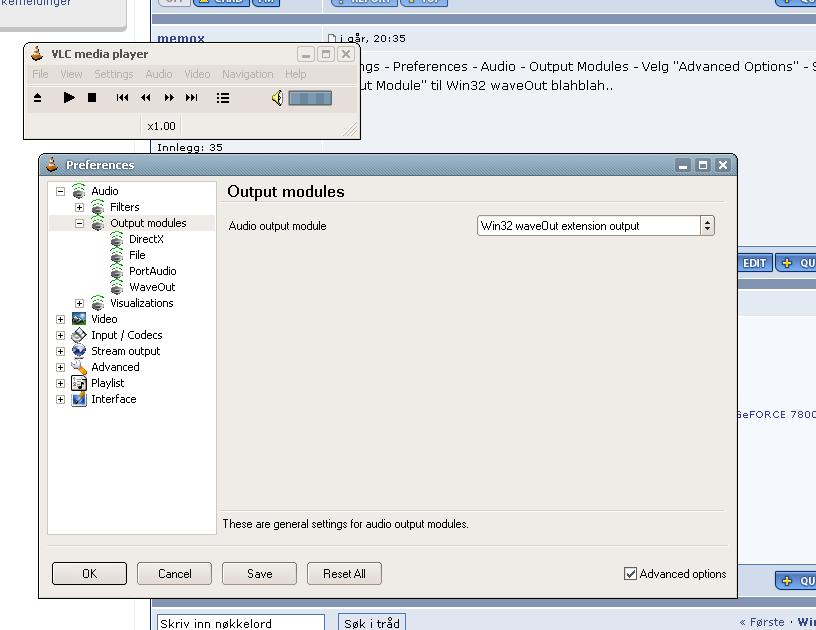This screenshot has height=630, width=816.
Task: Click the EDIT button in the forum page
Action: pos(755,263)
